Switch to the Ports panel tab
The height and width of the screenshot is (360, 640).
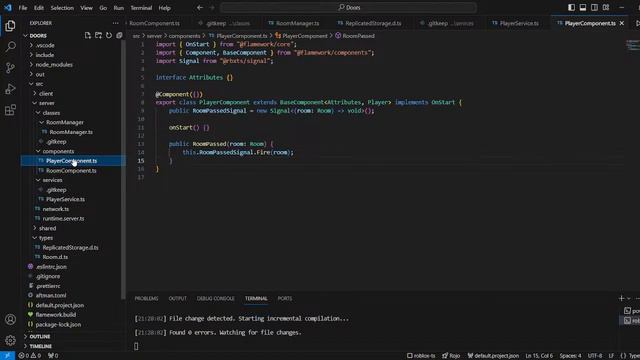(285, 298)
